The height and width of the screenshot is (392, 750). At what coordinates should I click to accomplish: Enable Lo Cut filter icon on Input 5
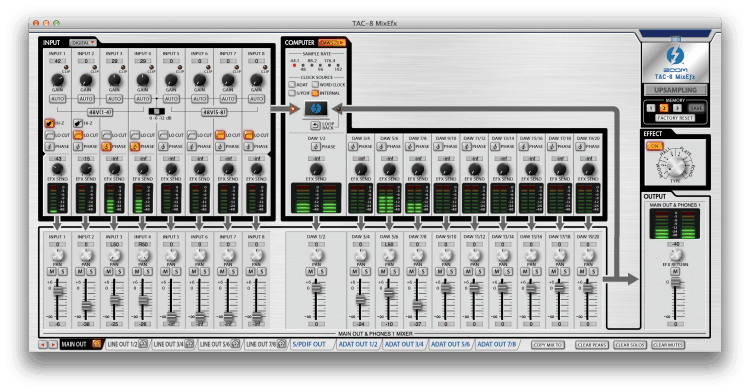tap(163, 135)
